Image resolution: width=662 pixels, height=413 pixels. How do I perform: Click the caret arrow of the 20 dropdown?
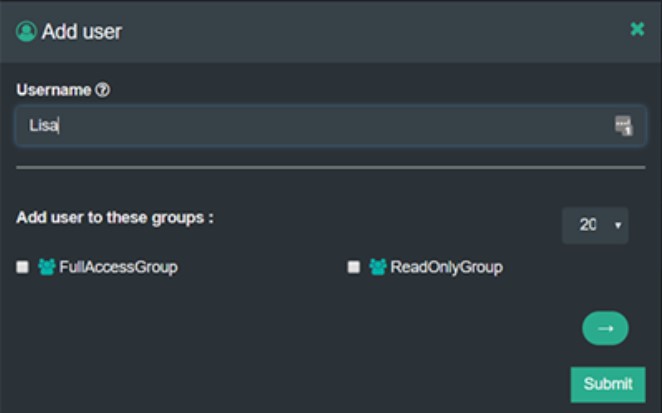point(617,226)
